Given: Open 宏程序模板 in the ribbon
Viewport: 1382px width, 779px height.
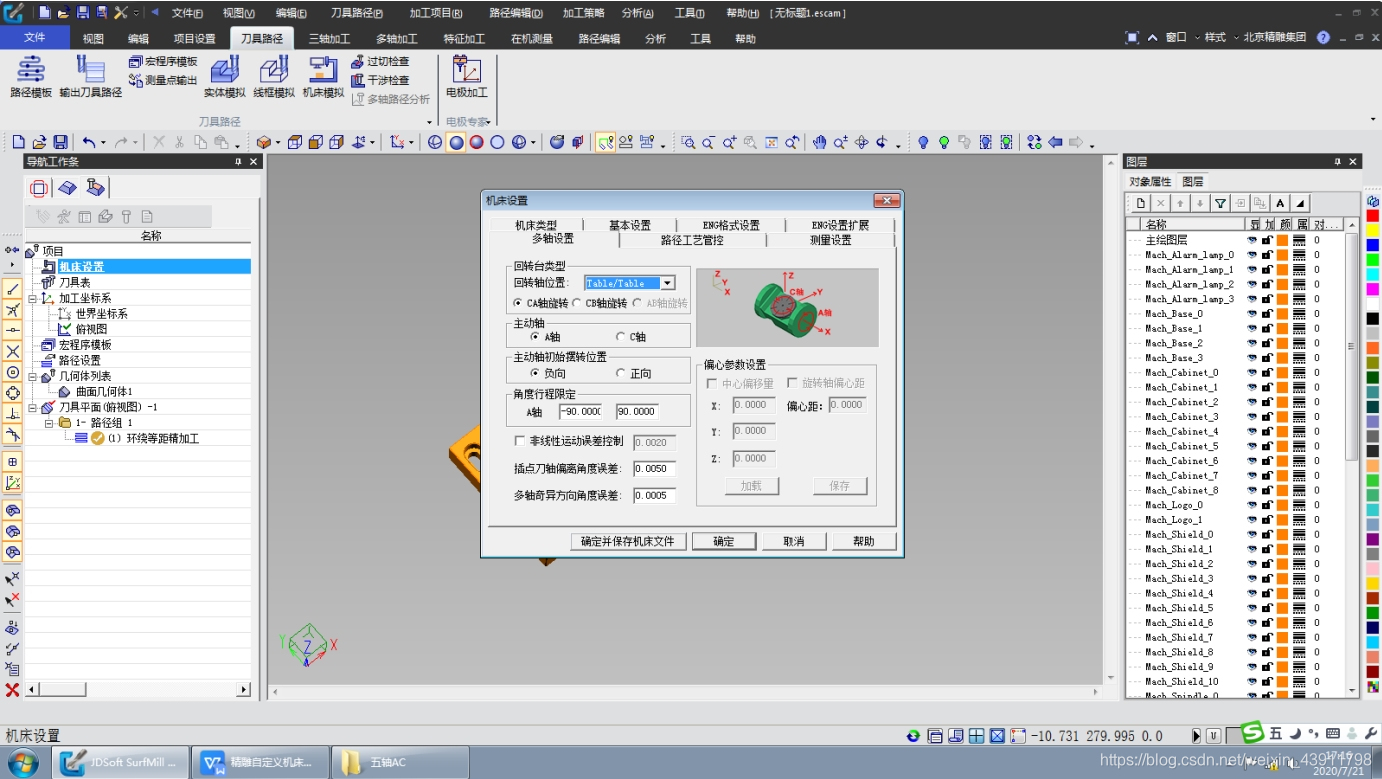Looking at the screenshot, I should (x=163, y=62).
